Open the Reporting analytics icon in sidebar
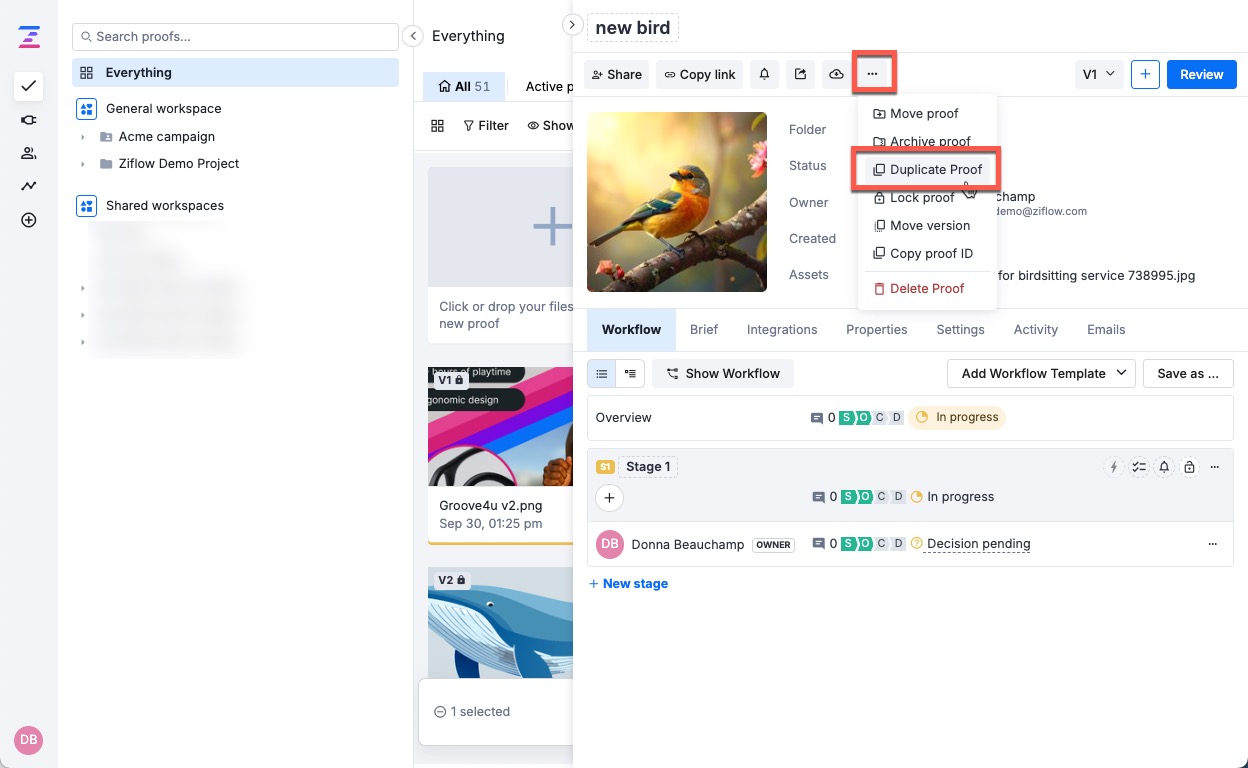This screenshot has height=768, width=1248. coord(28,185)
